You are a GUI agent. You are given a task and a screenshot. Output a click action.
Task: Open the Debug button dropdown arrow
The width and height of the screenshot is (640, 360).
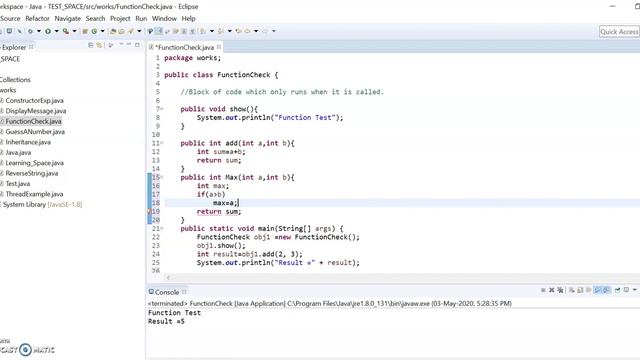[x=39, y=31]
